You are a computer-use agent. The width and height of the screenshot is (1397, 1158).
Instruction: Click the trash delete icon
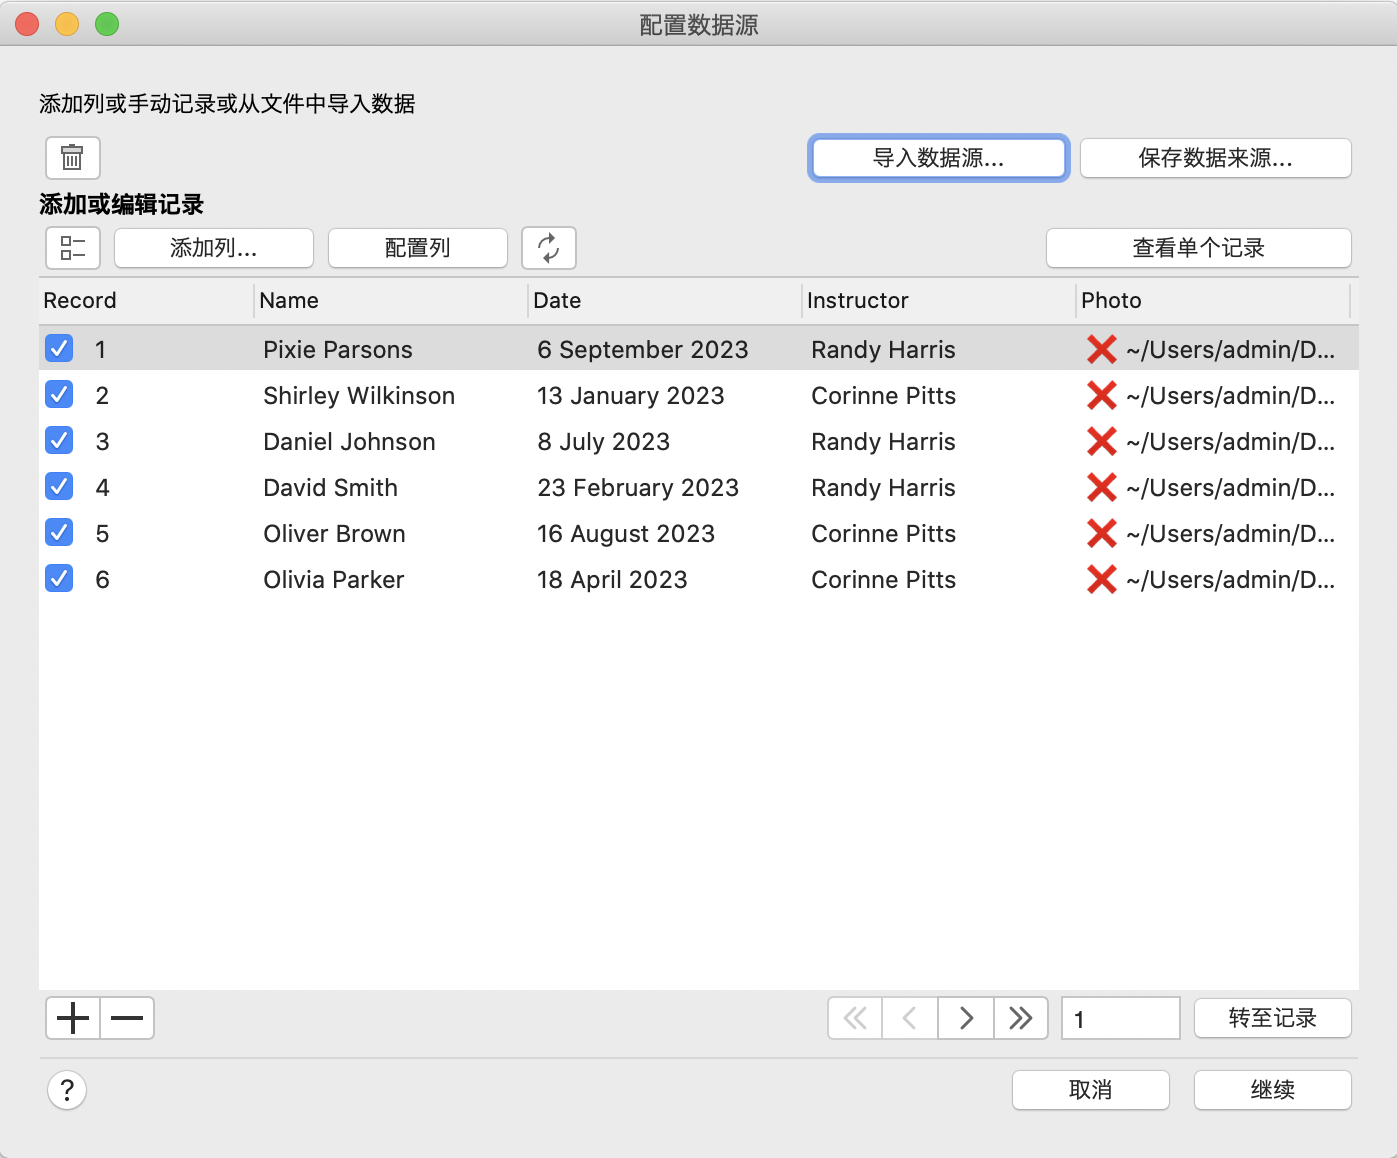pyautogui.click(x=72, y=158)
